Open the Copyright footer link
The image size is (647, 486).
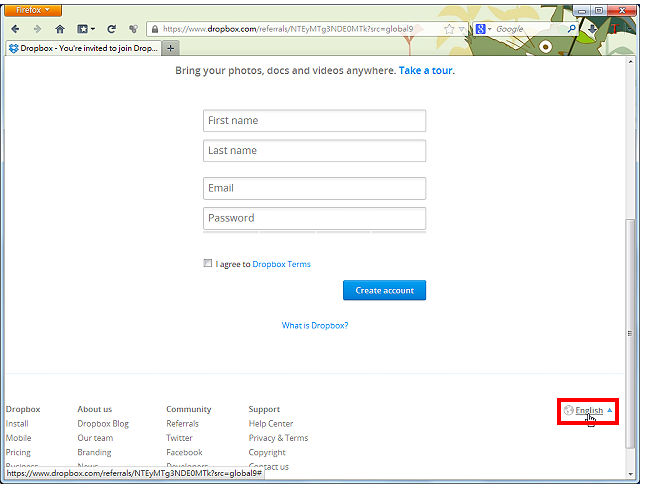267,453
